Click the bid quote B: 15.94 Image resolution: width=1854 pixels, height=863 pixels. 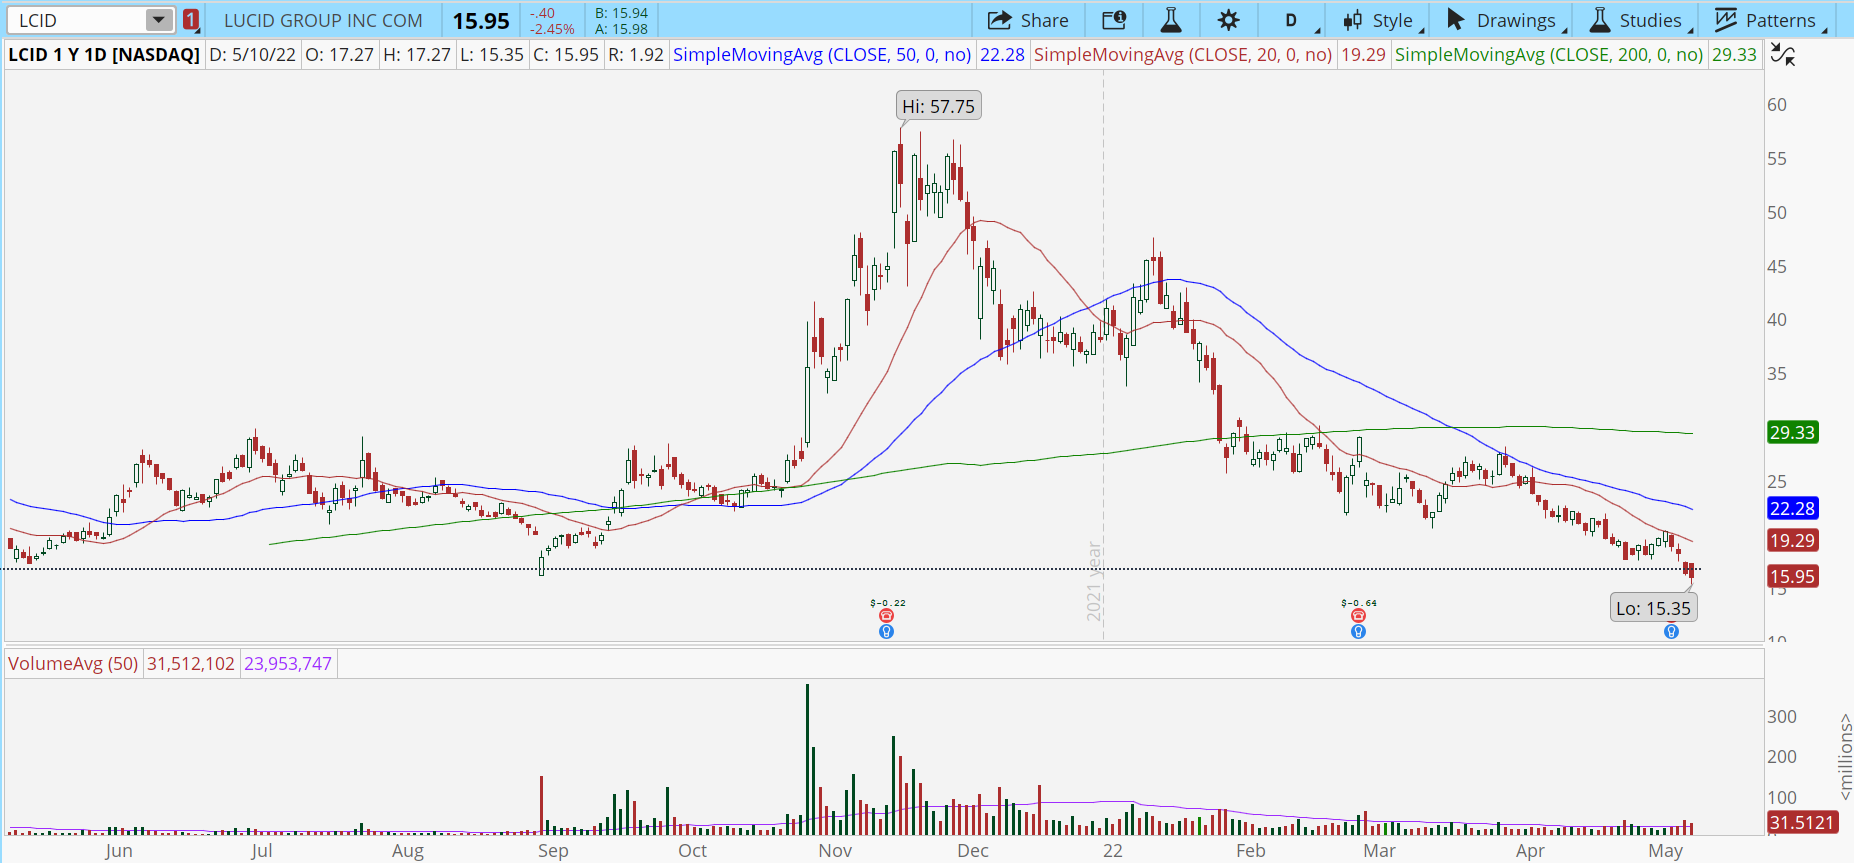[x=621, y=13]
